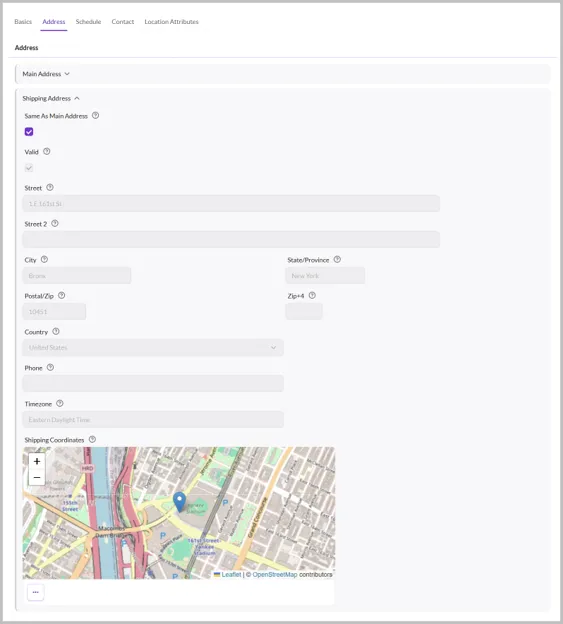The height and width of the screenshot is (624, 563).
Task: Click the ellipsis button below the map
Action: tap(35, 592)
